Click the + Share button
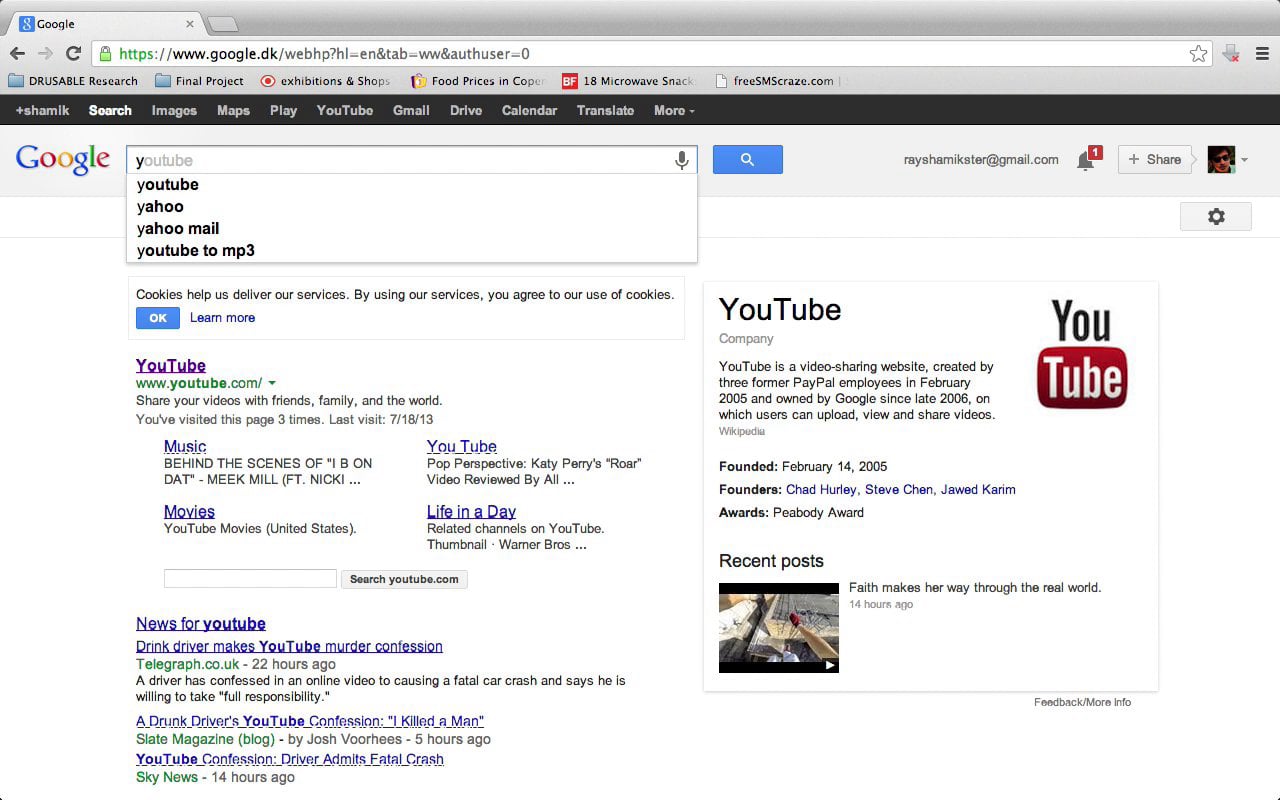Screen dimensions: 1280x800 pyautogui.click(x=1155, y=160)
